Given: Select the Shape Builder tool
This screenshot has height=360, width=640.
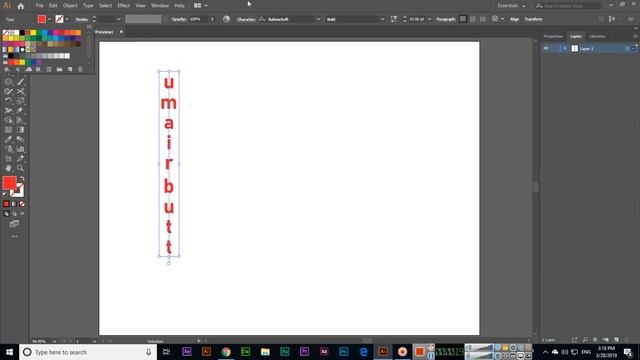Looking at the screenshot, I should [8, 120].
